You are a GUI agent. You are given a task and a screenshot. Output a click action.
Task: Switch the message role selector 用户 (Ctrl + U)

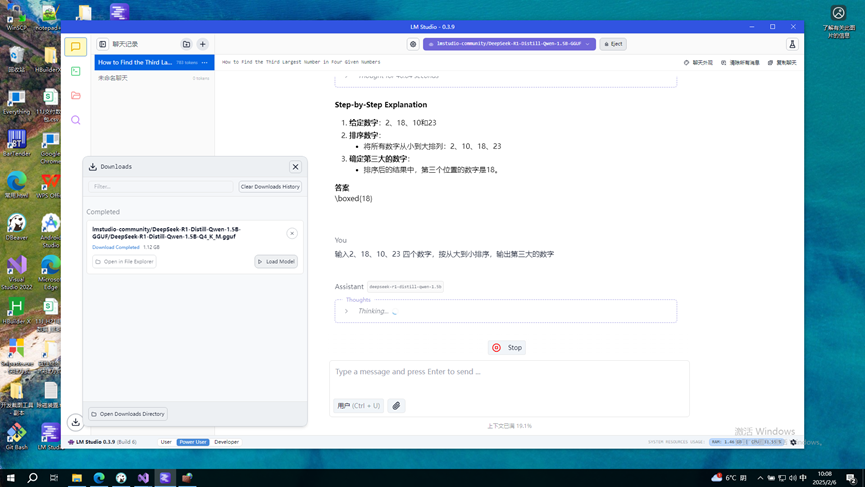coord(359,406)
